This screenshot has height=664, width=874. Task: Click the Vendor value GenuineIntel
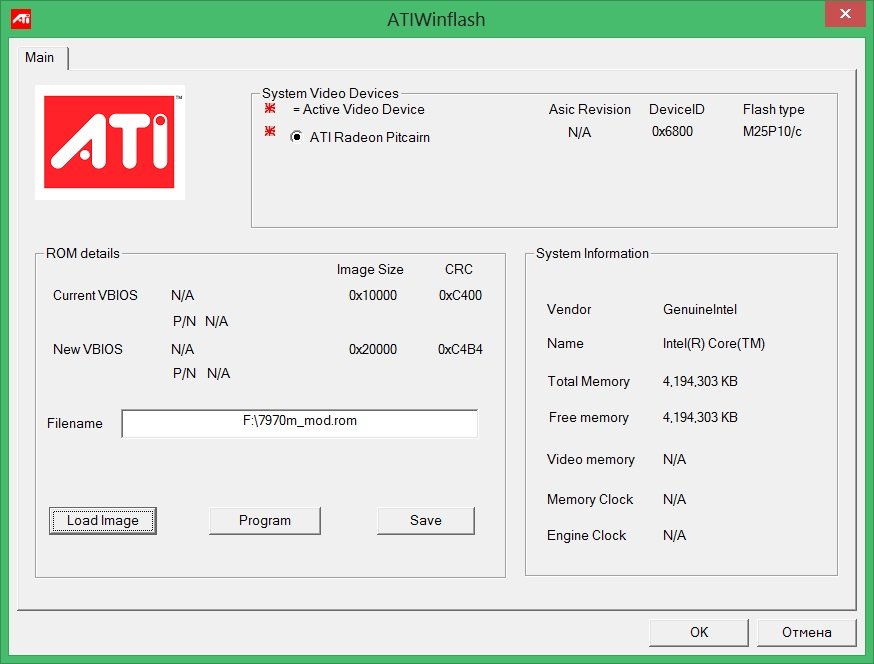point(700,309)
